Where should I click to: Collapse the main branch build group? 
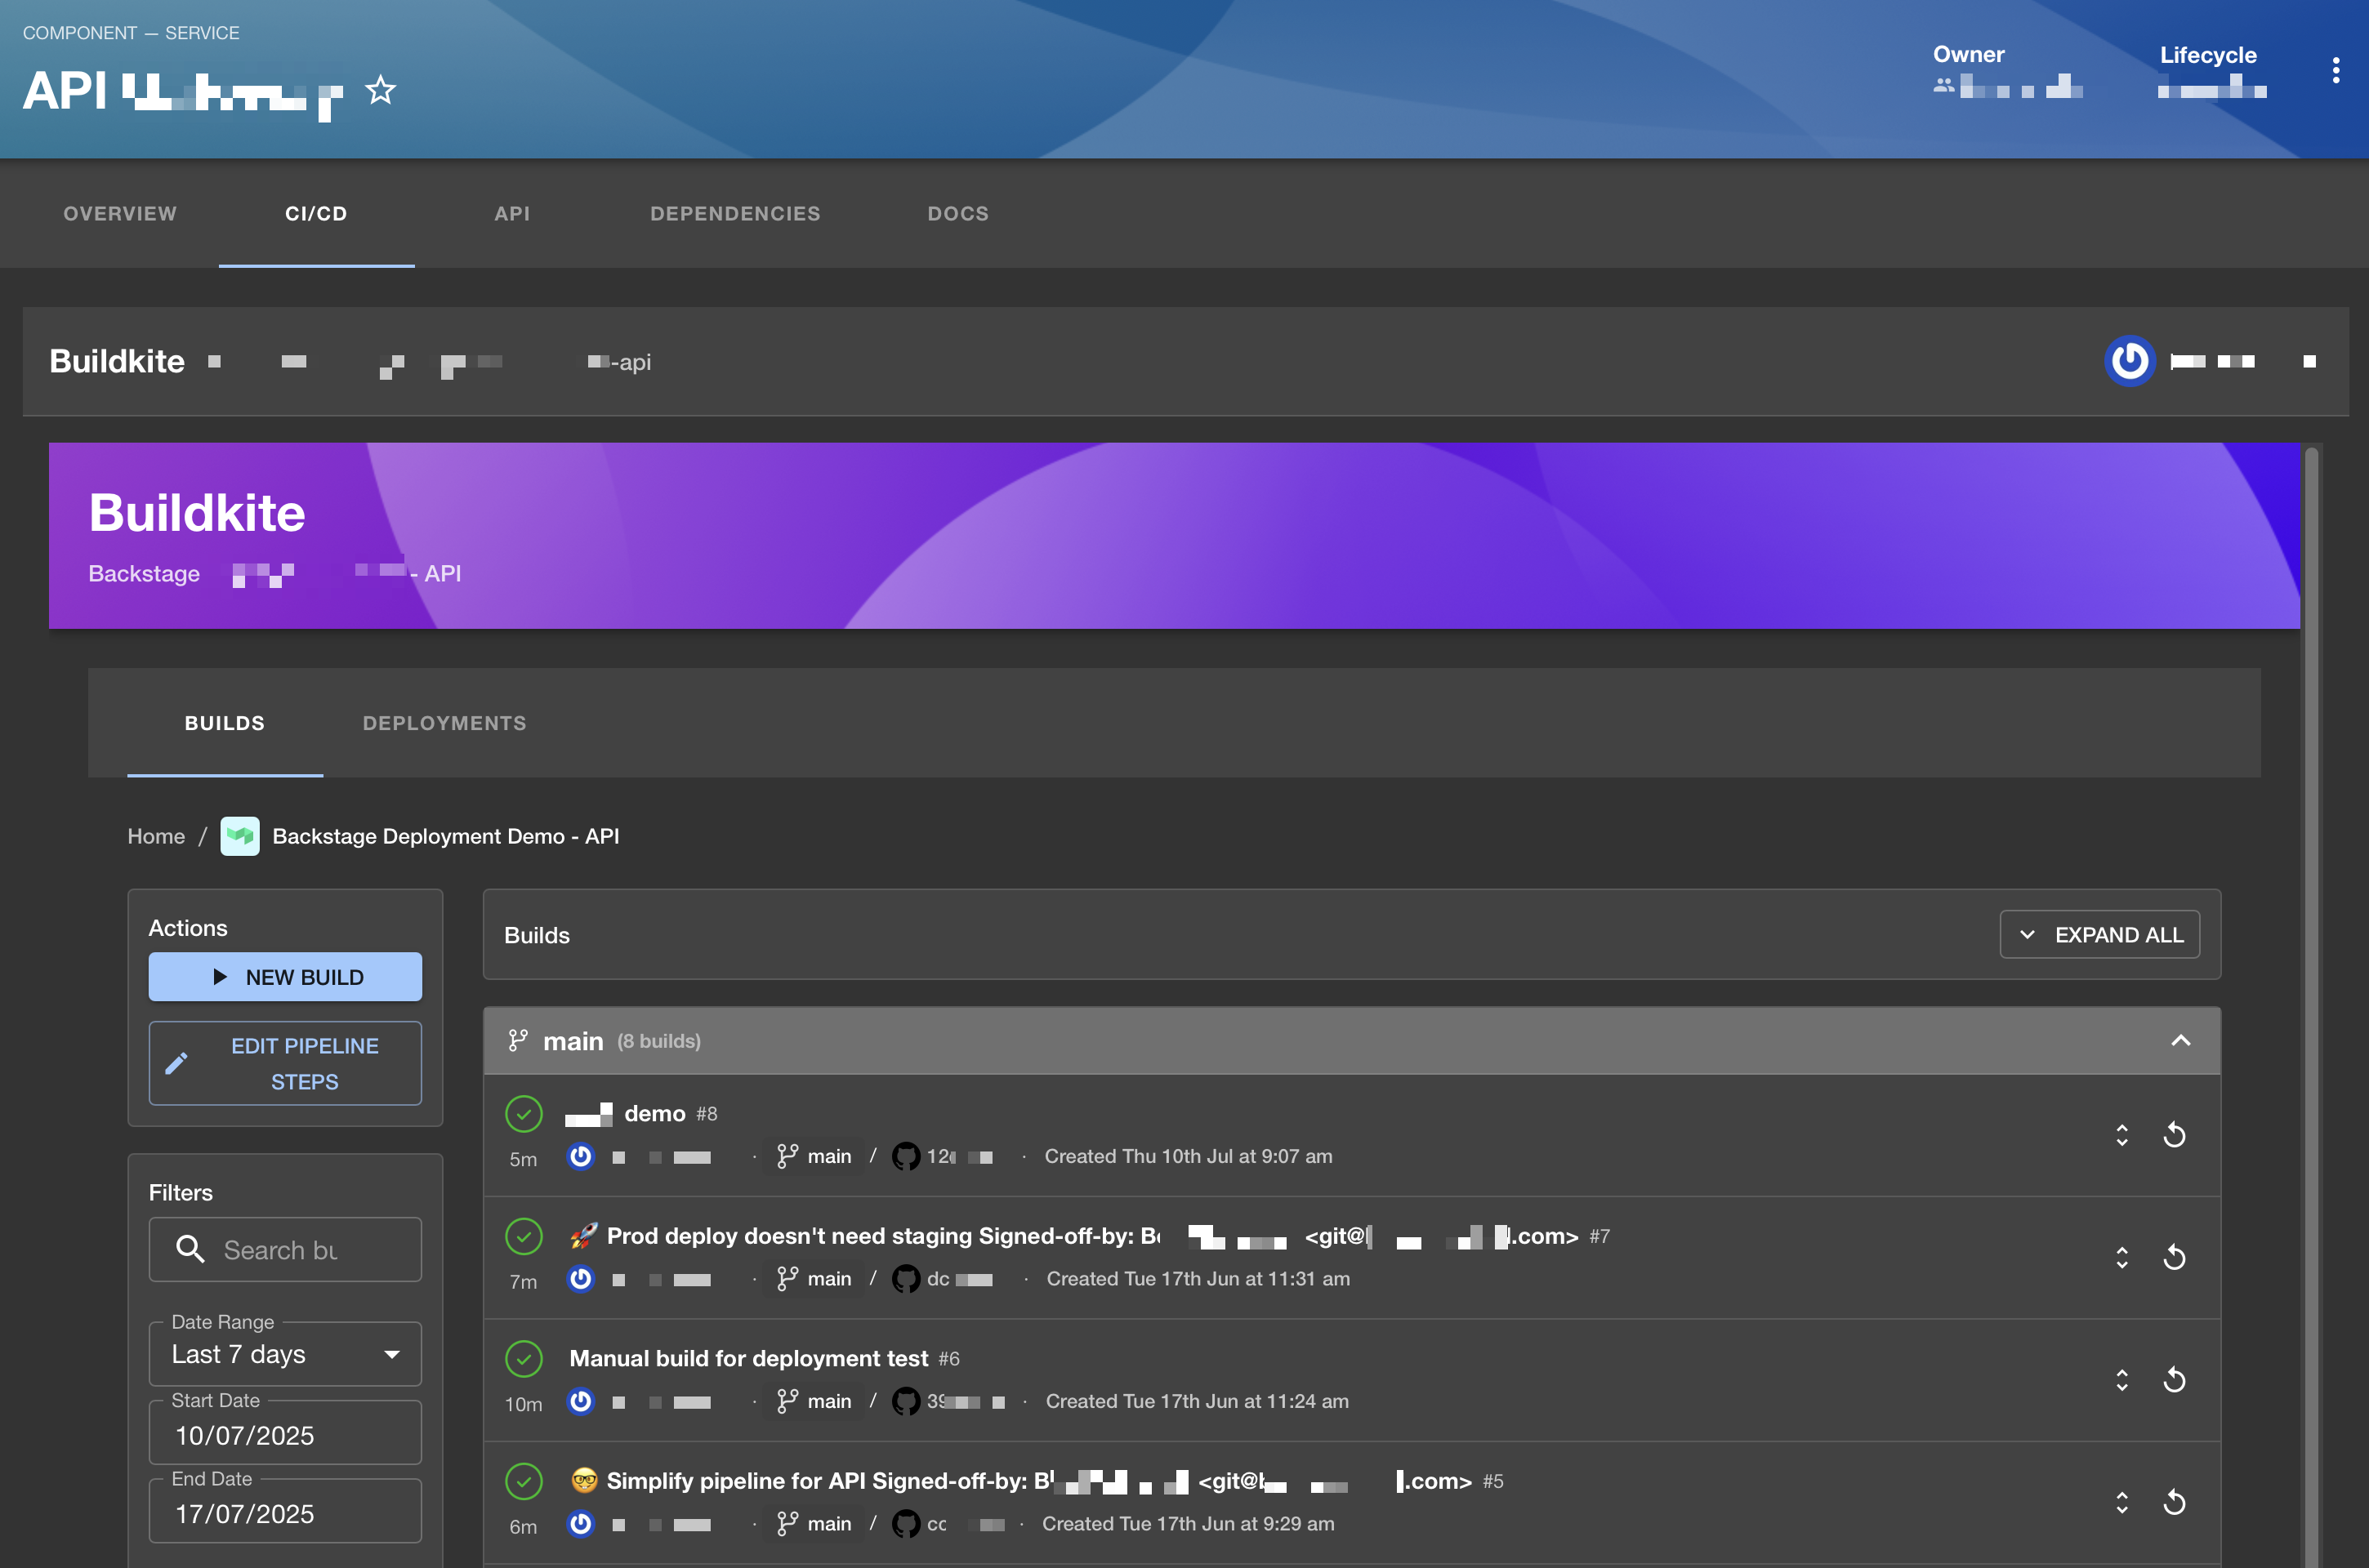pos(2181,1040)
